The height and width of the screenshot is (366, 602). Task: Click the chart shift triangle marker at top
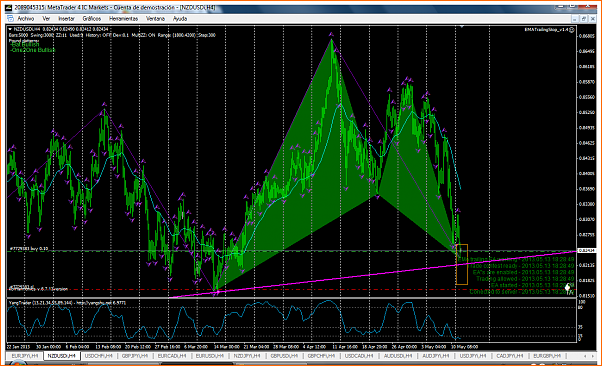(462, 26)
